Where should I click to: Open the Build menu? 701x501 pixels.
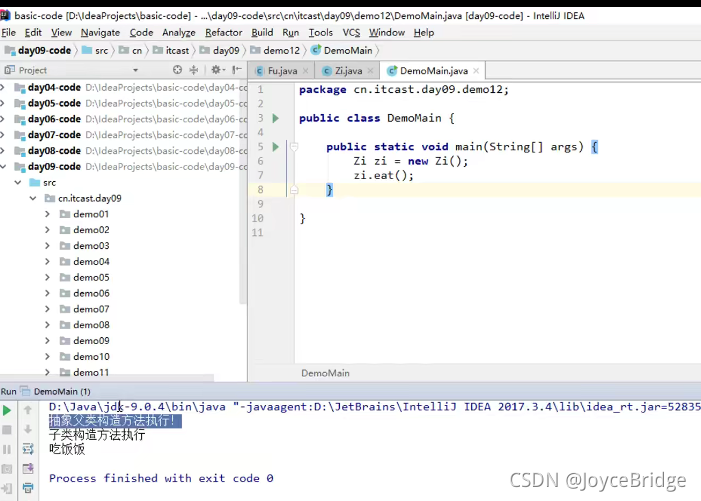(x=262, y=33)
